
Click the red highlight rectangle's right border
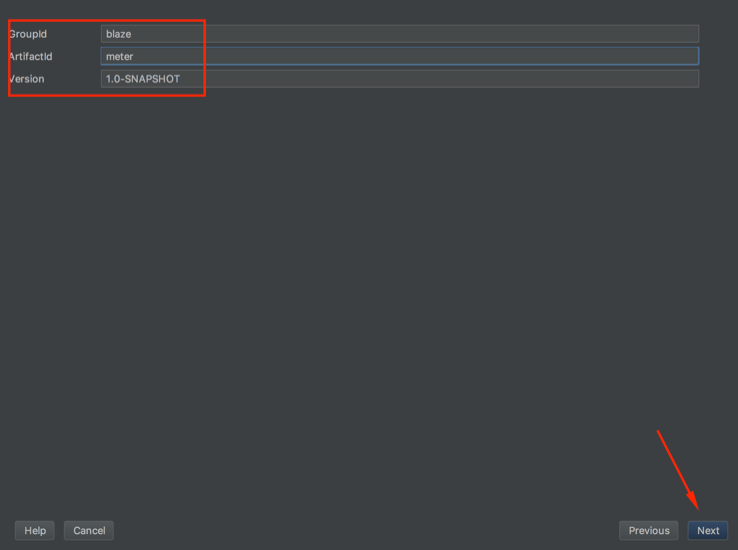(204, 58)
